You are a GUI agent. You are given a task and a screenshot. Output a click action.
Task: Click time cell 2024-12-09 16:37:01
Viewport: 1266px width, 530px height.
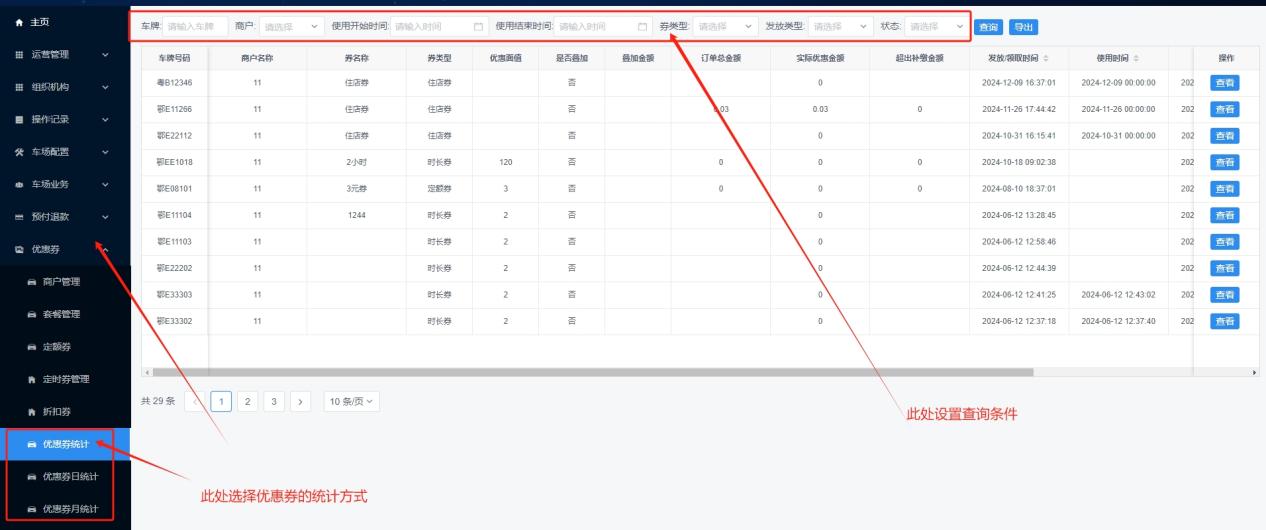coord(1018,83)
